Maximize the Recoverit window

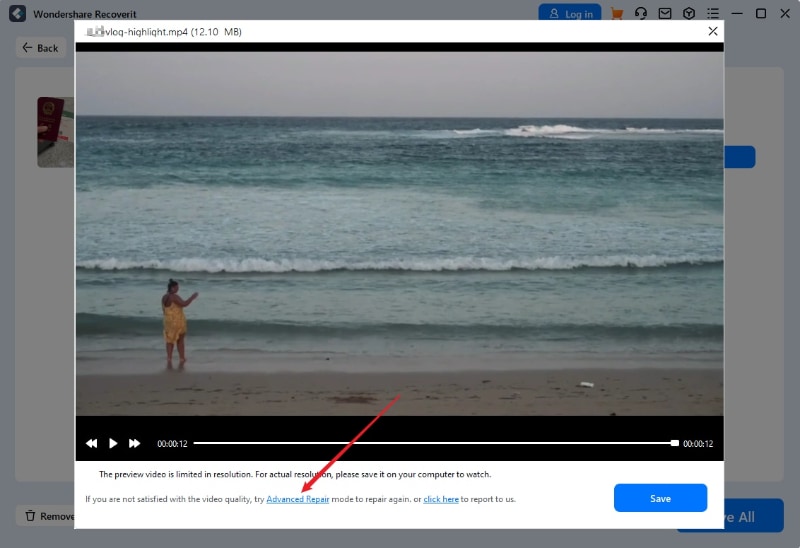(x=761, y=13)
